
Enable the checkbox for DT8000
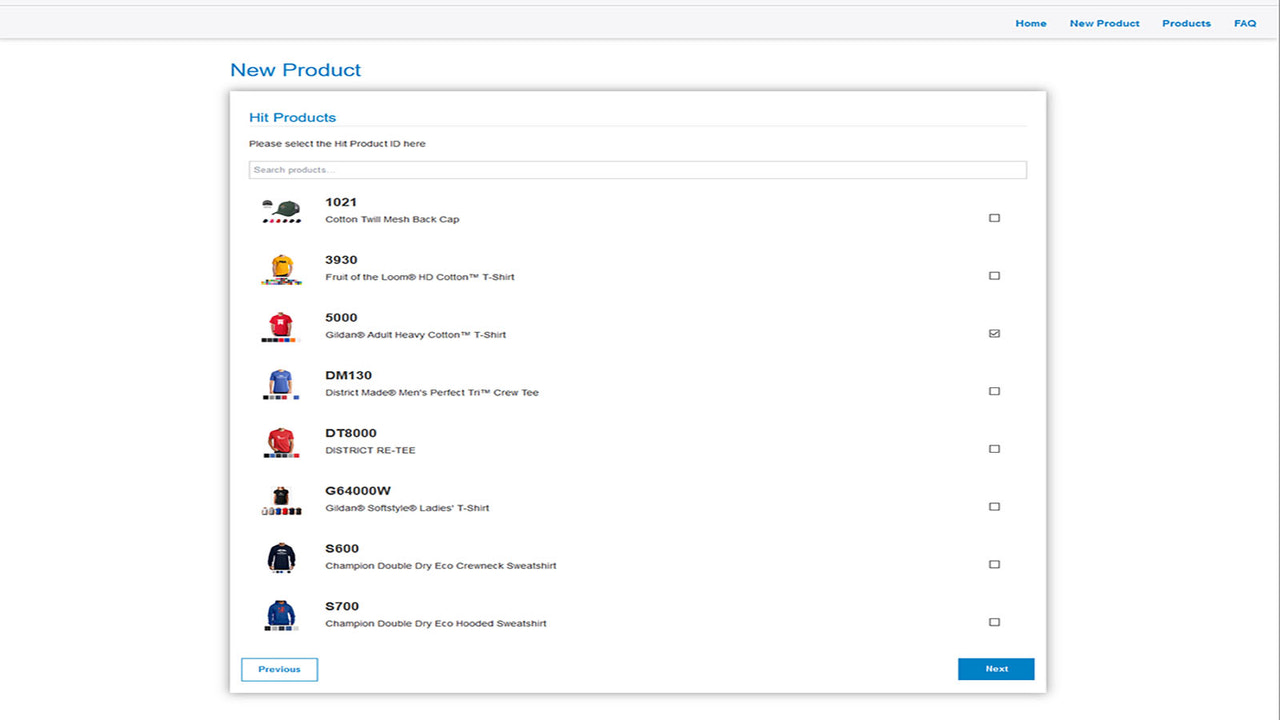tap(994, 448)
